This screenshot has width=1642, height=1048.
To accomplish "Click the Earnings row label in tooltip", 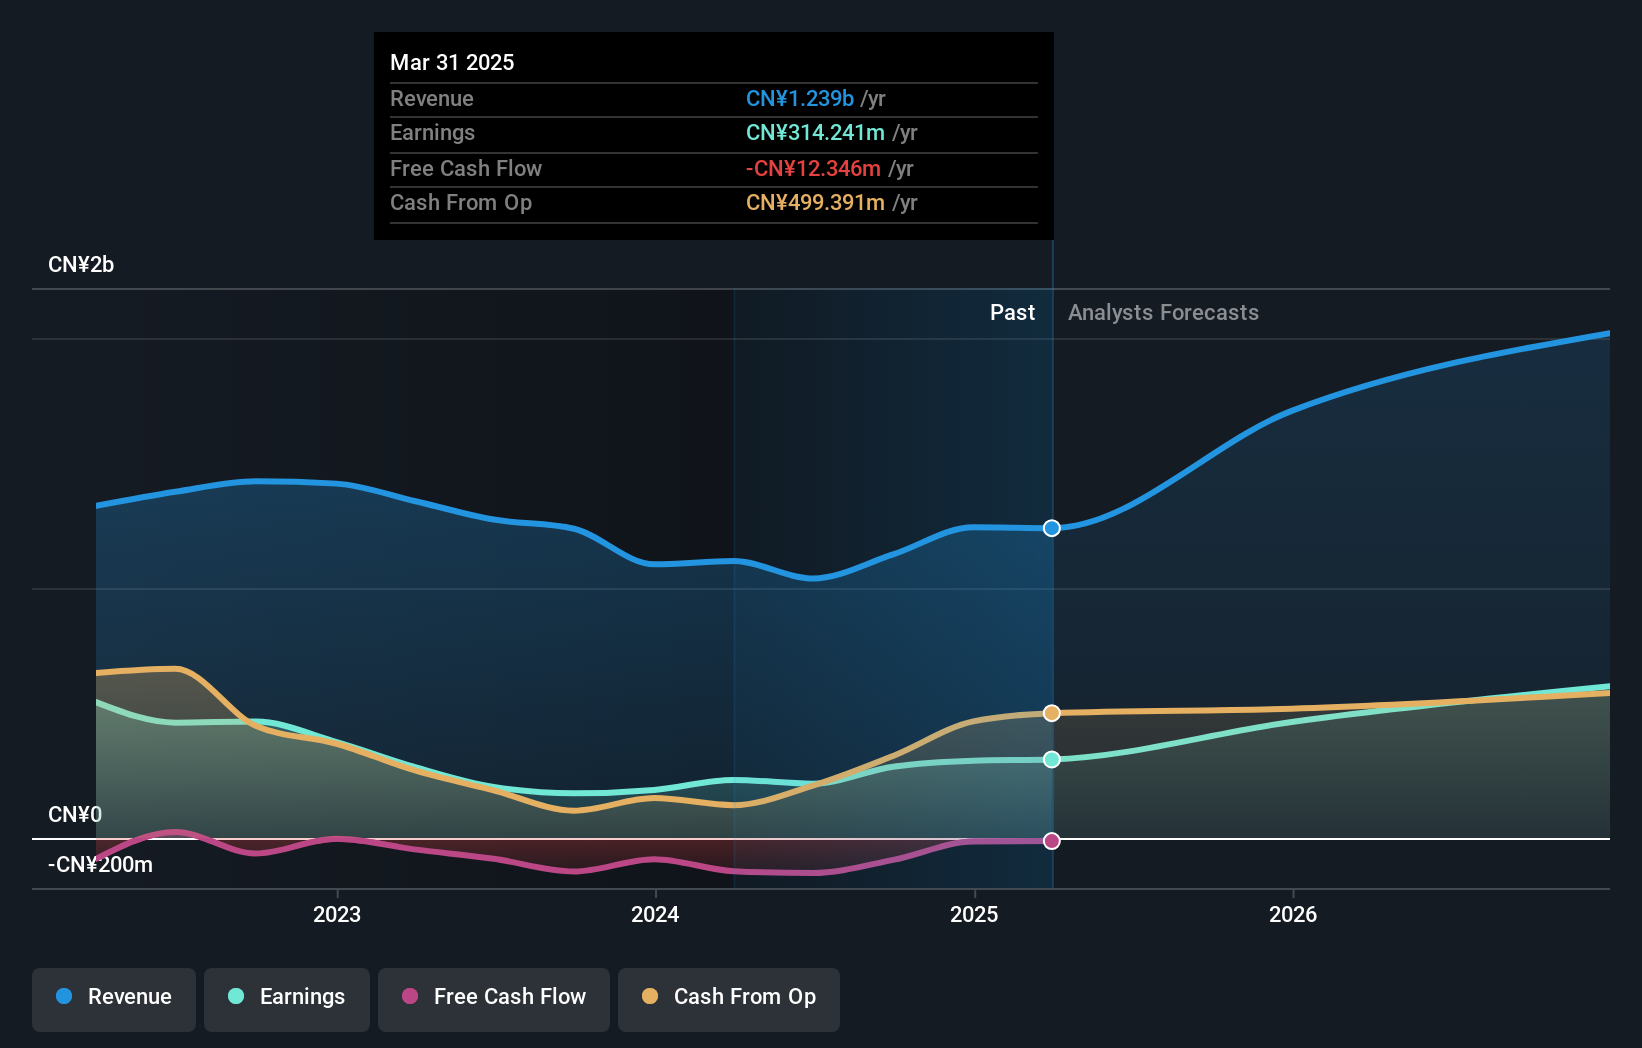I will (x=432, y=132).
